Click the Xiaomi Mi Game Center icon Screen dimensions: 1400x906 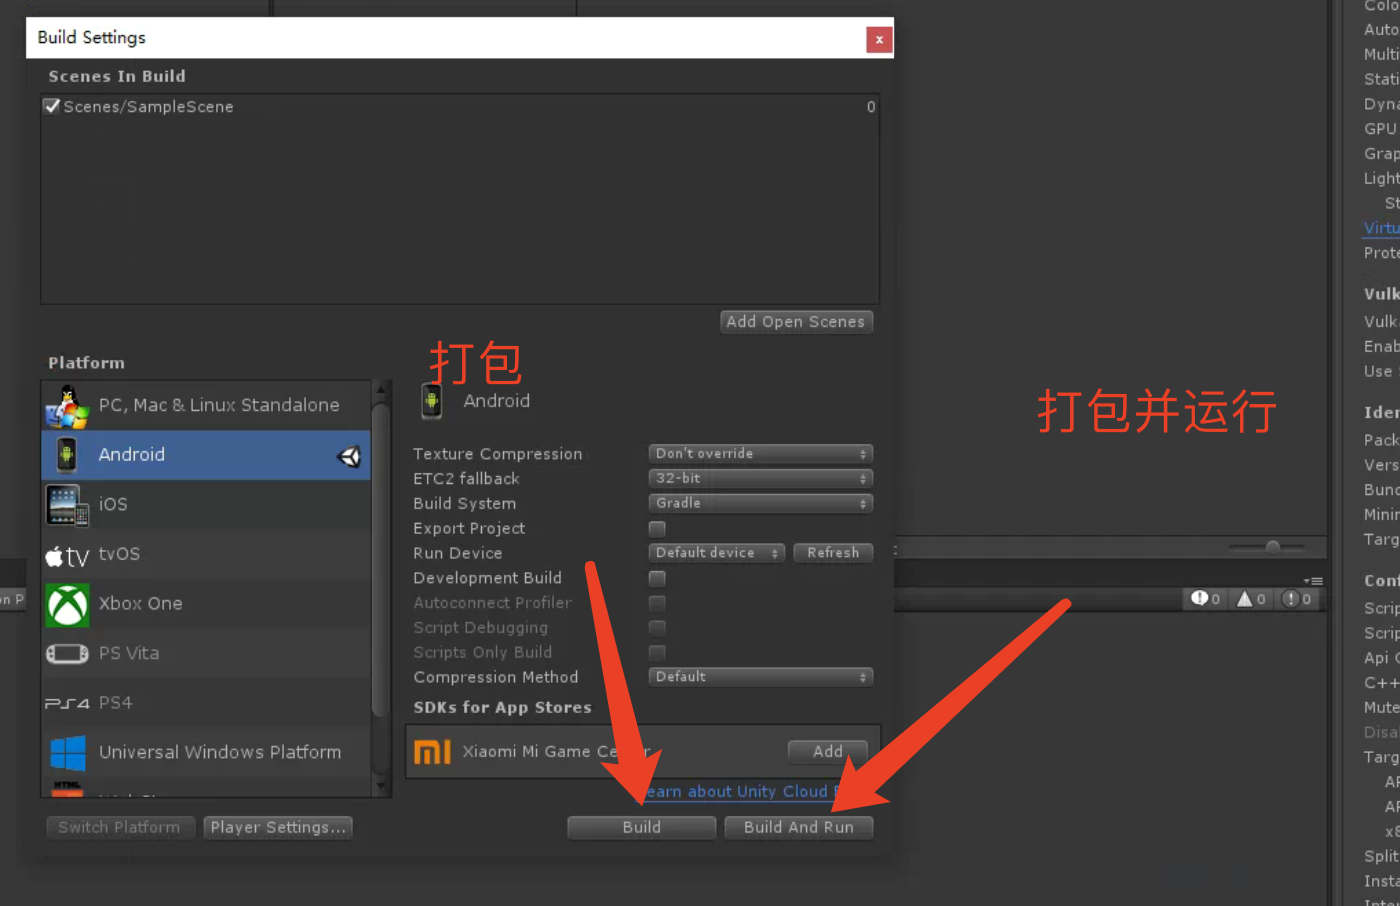(432, 751)
